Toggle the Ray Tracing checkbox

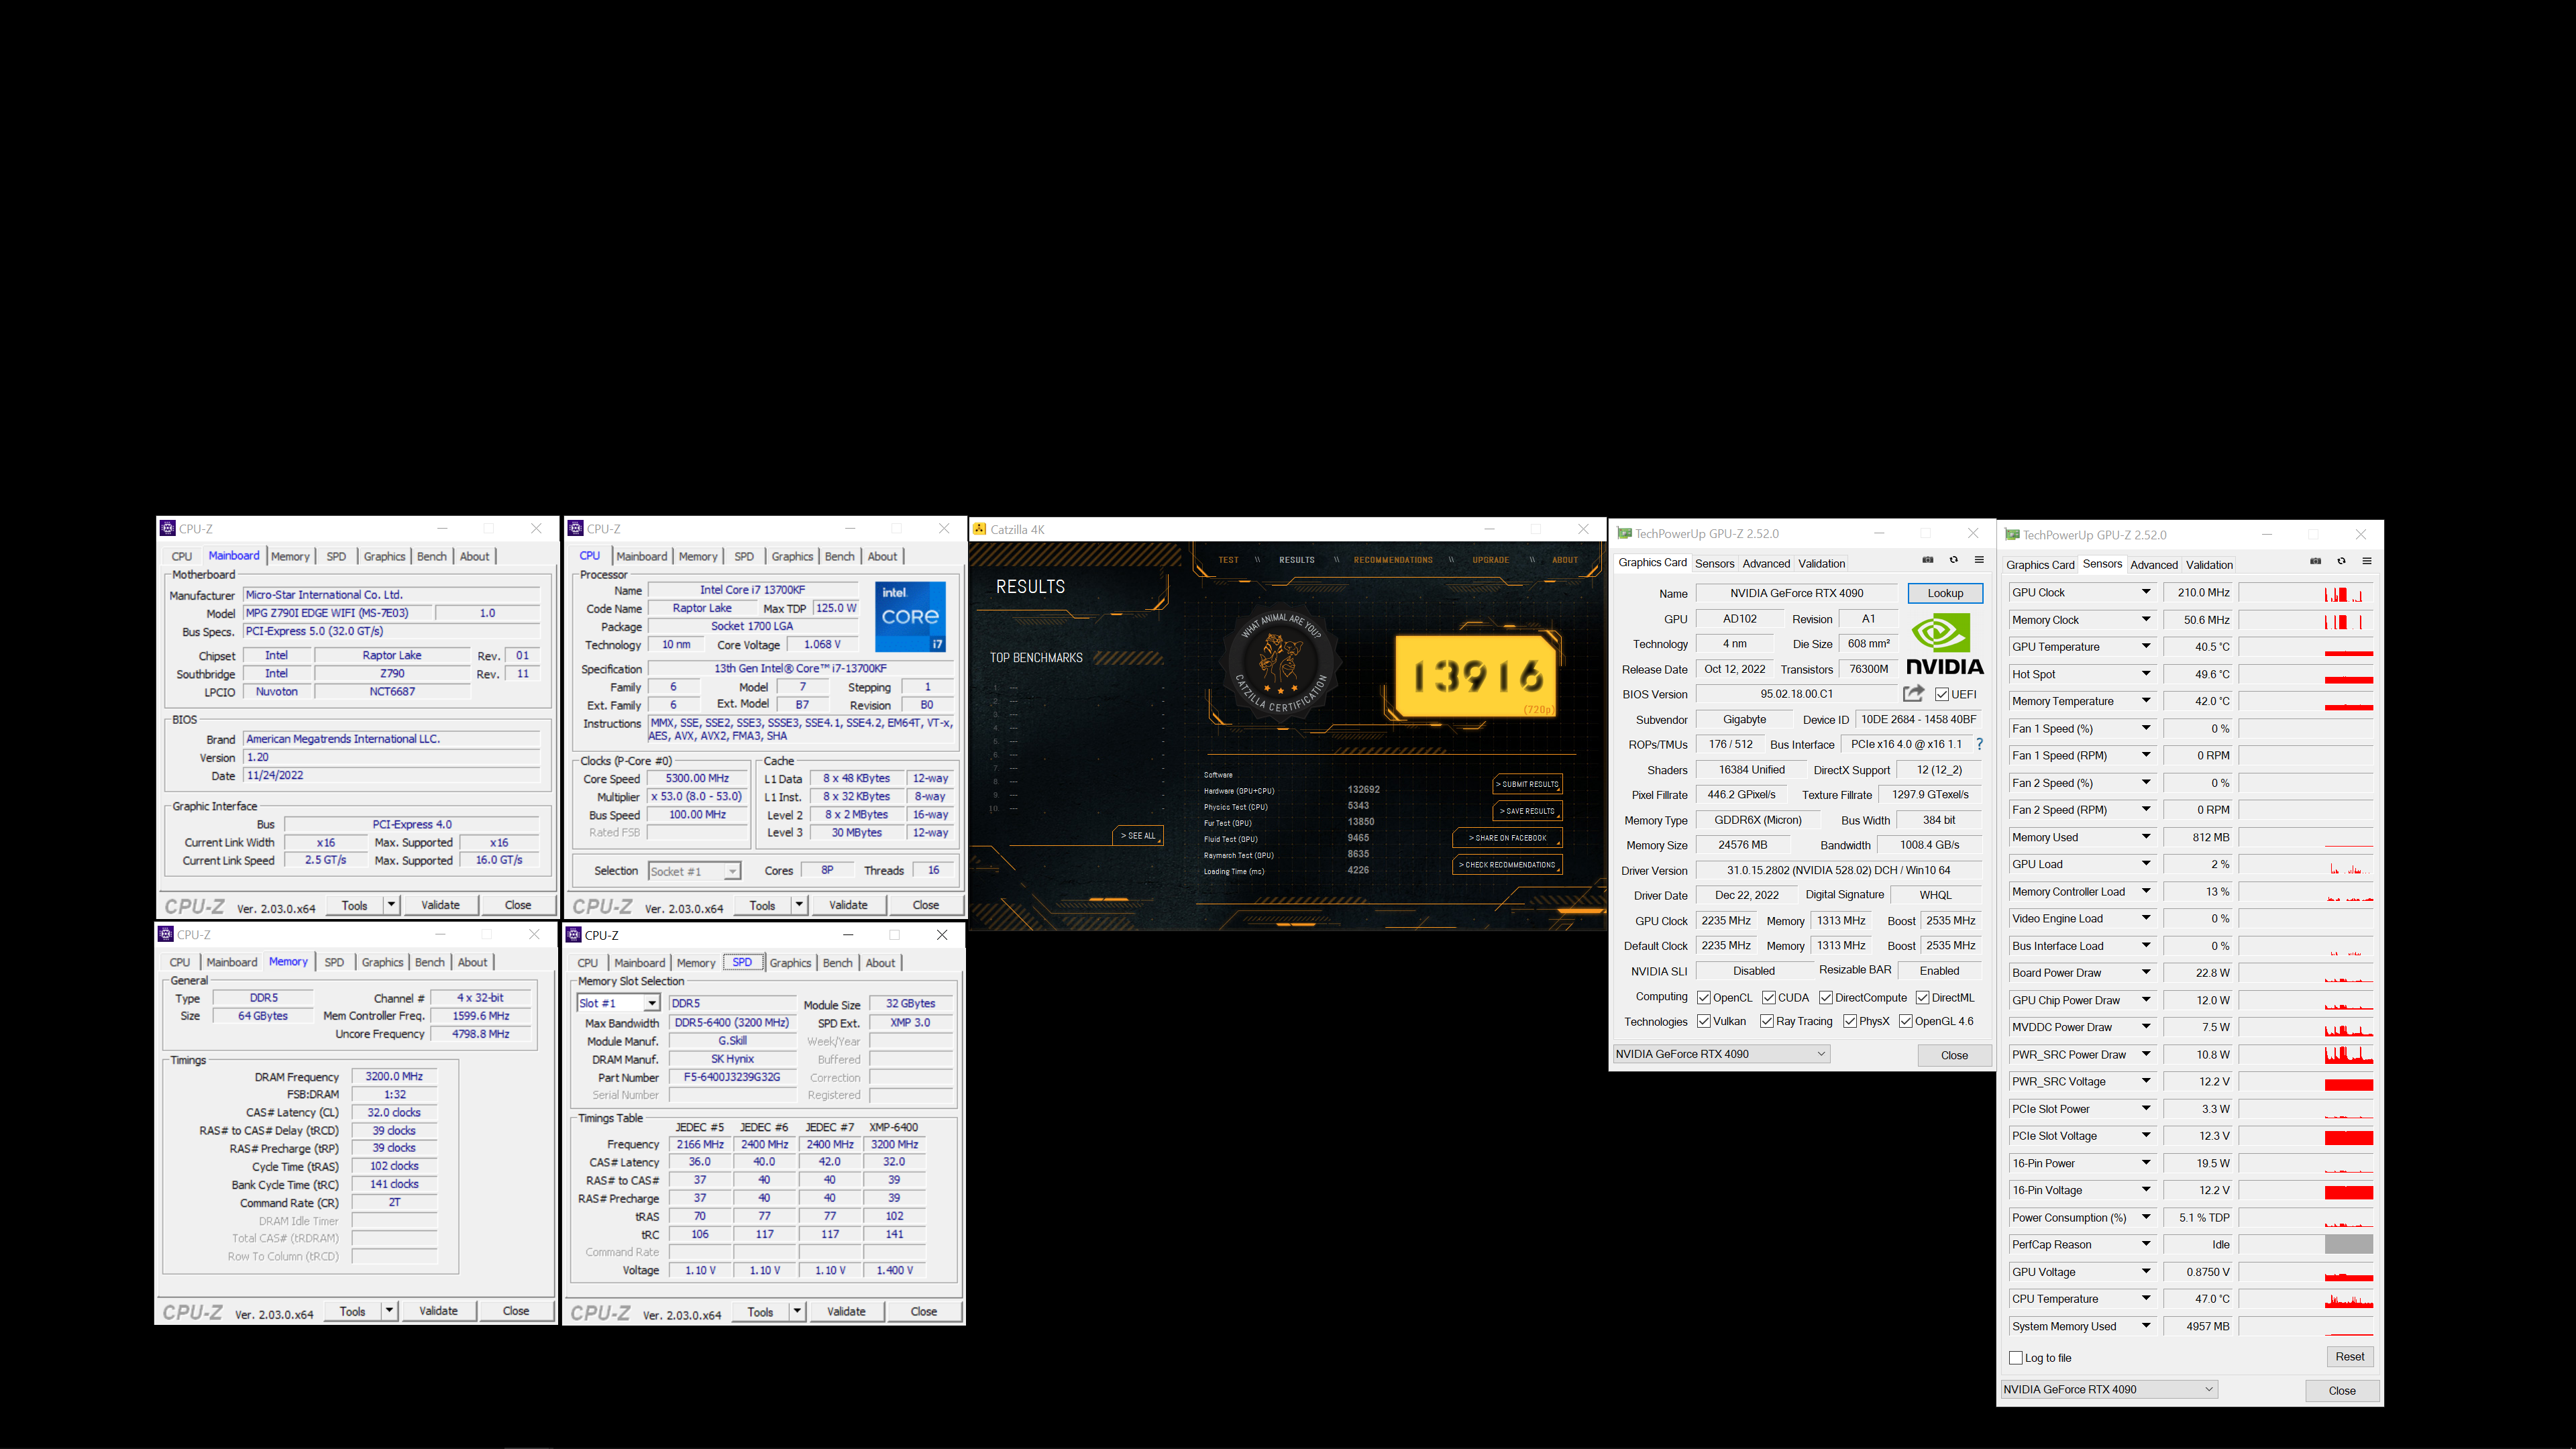pos(1767,1021)
